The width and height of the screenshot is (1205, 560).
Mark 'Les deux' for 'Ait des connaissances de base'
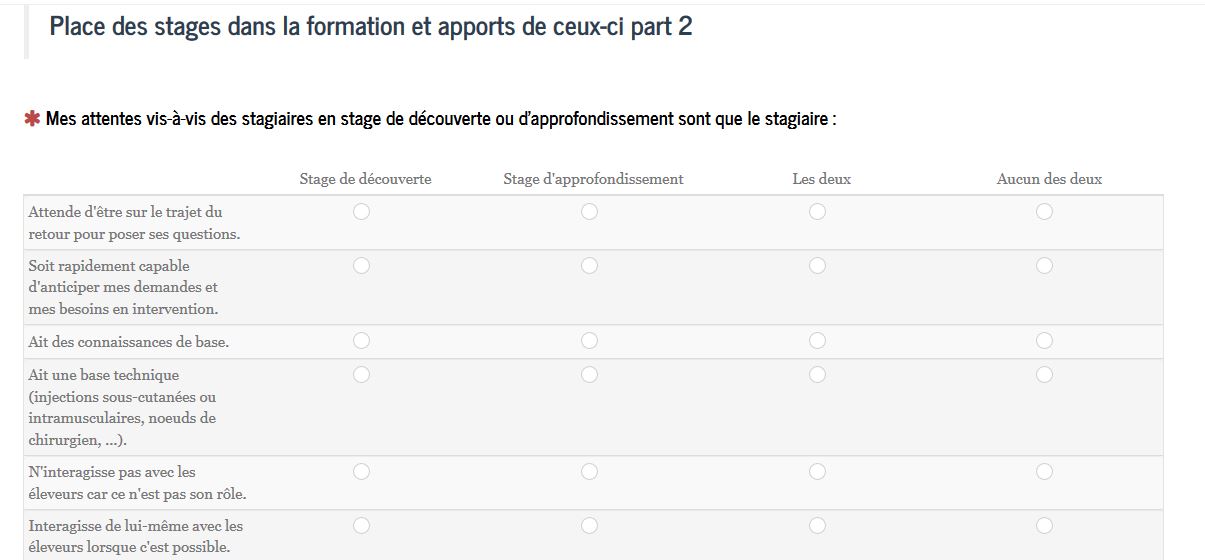point(817,341)
